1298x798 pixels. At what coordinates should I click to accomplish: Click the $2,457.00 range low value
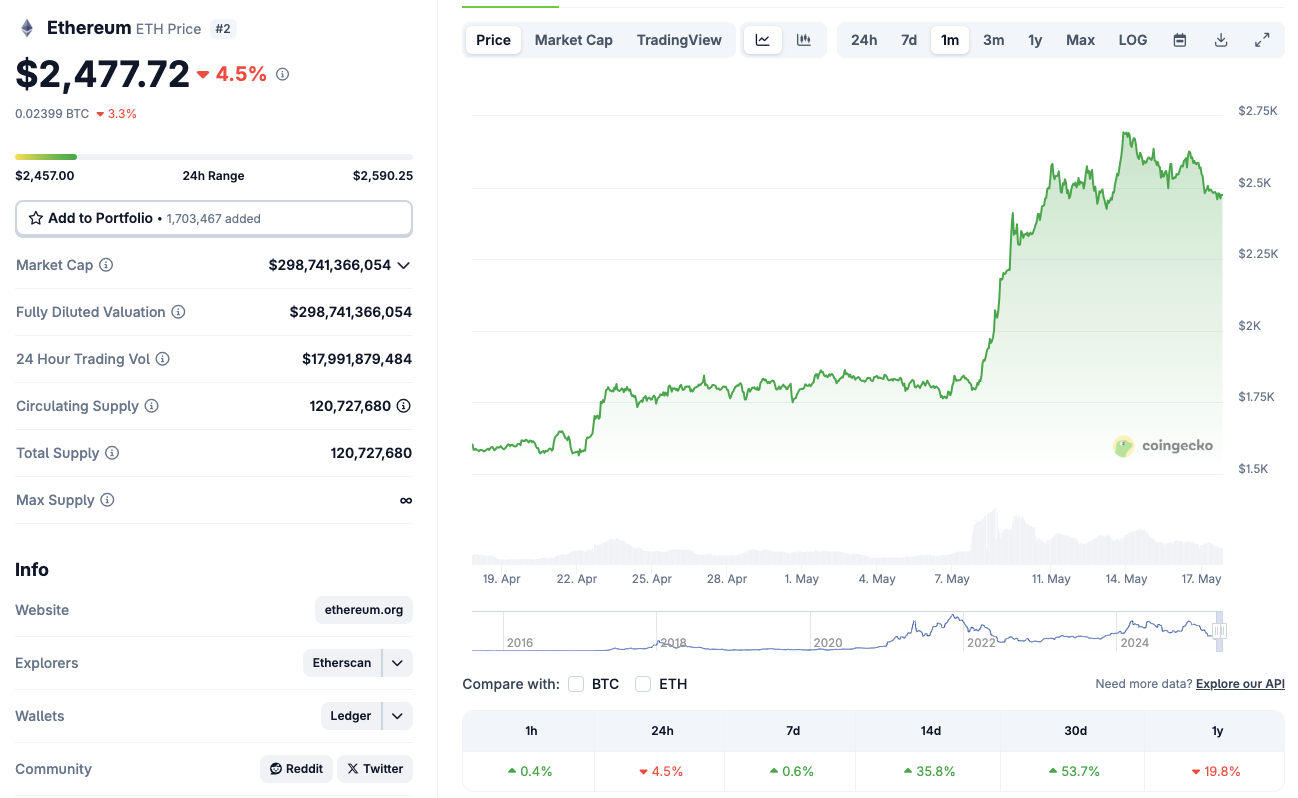point(45,176)
